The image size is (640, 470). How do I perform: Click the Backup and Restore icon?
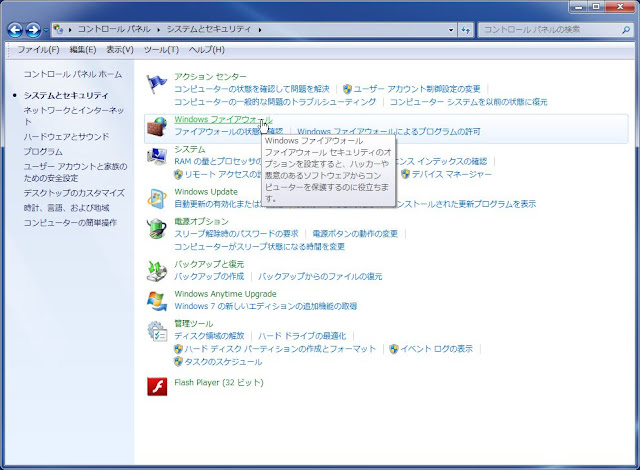pyautogui.click(x=157, y=270)
